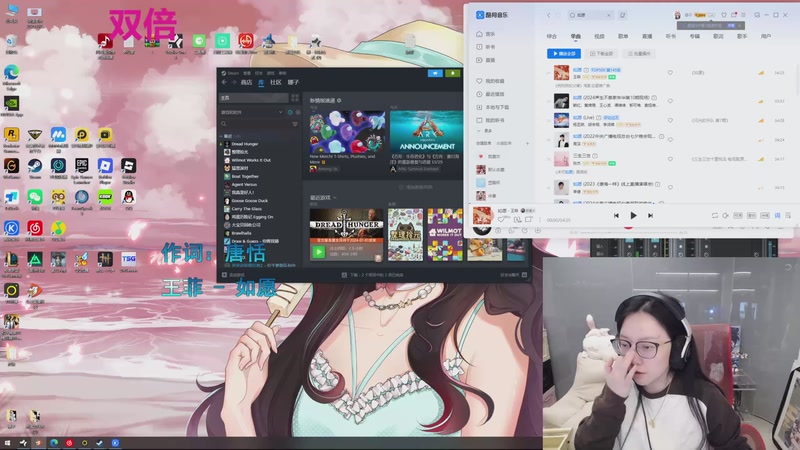
Task: Open the ARK Announcement news card
Action: tap(427, 132)
